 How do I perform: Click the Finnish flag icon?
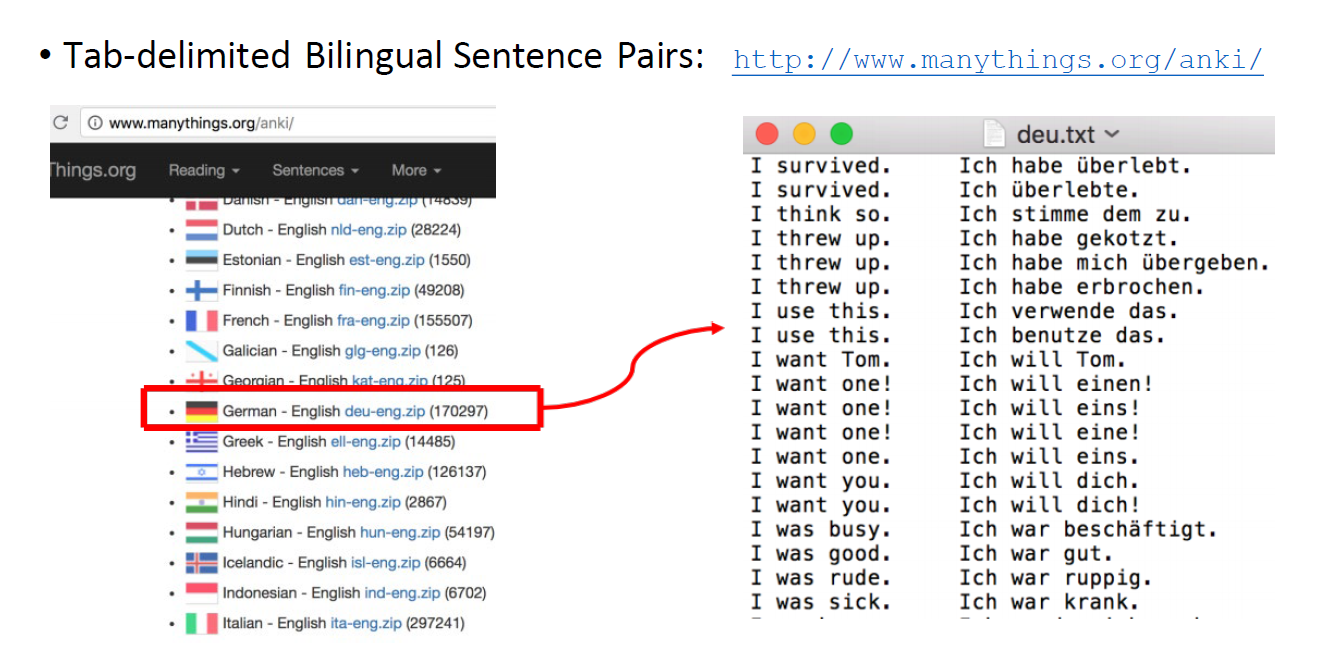tap(201, 290)
